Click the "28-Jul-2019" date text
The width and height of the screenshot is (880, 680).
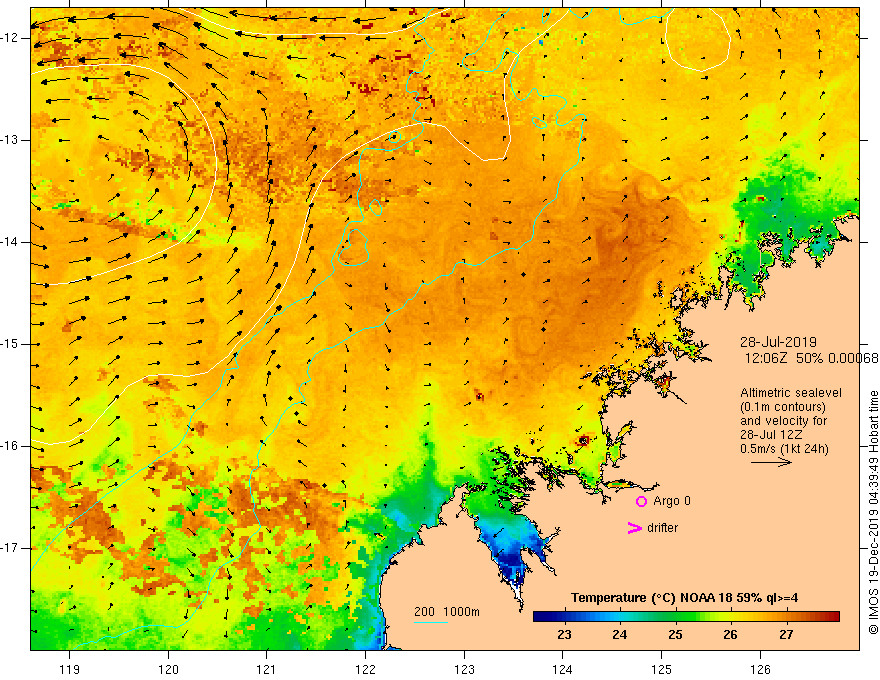pyautogui.click(x=778, y=342)
